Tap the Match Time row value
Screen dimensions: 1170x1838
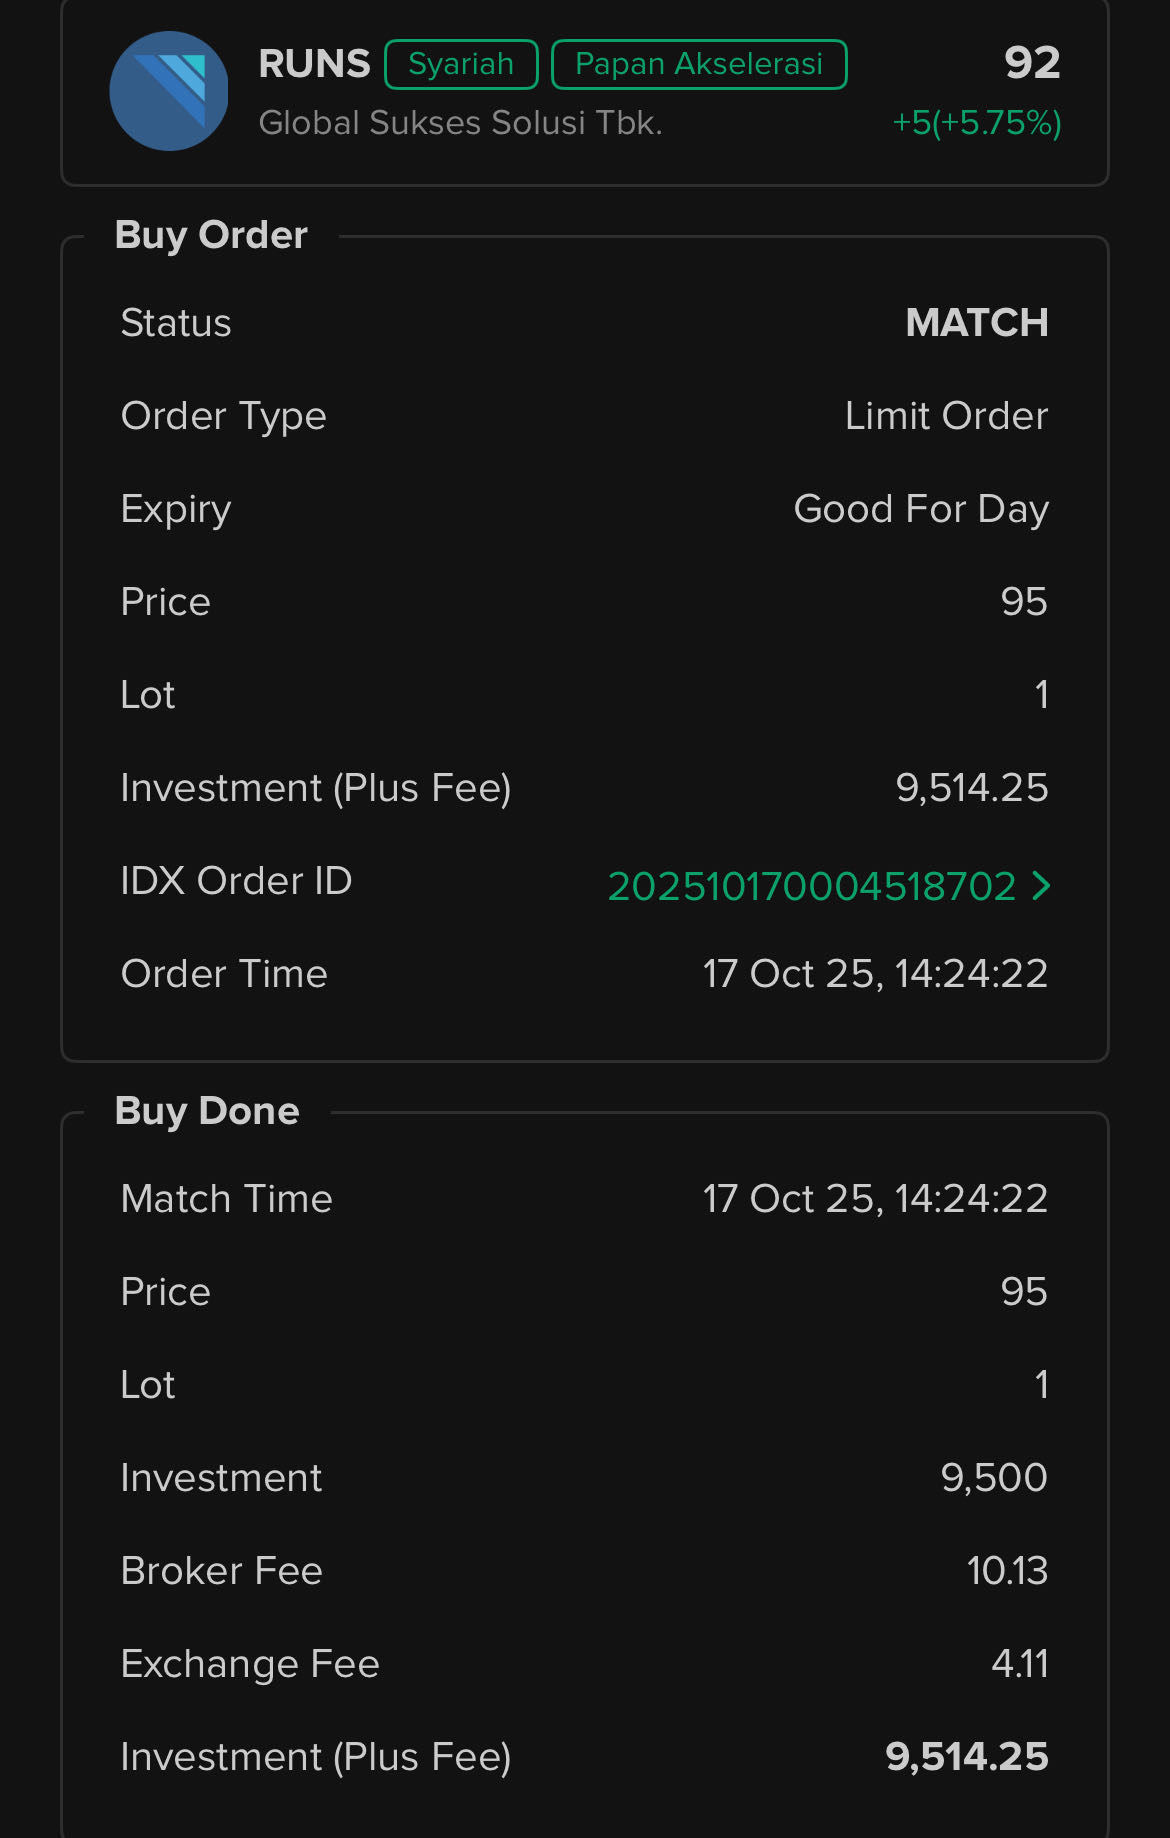875,1199
